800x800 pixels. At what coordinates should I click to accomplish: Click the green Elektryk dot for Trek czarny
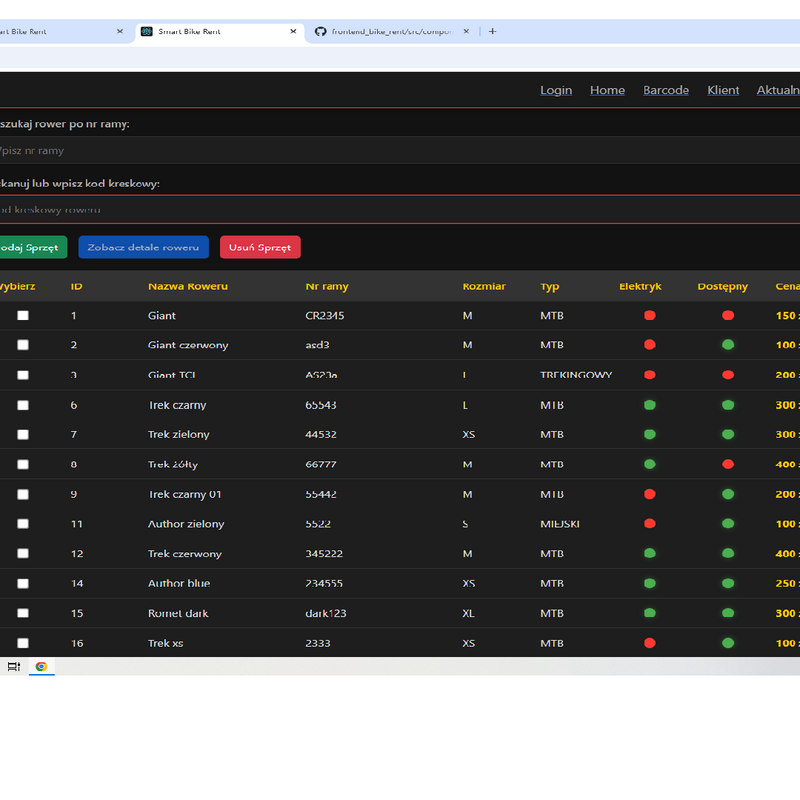point(649,405)
